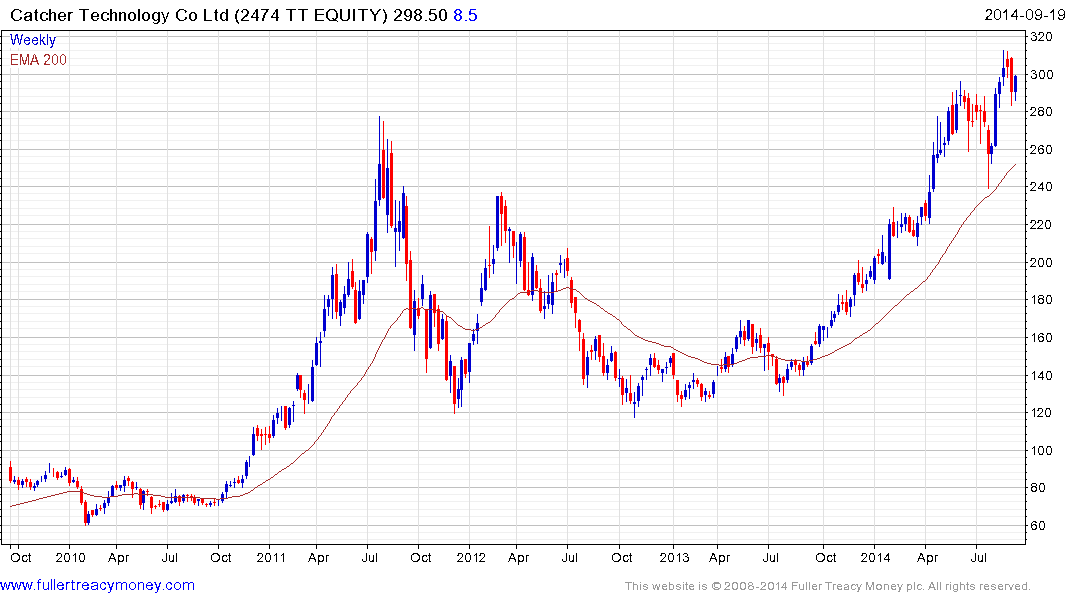Click the 280 price axis label

point(1041,112)
